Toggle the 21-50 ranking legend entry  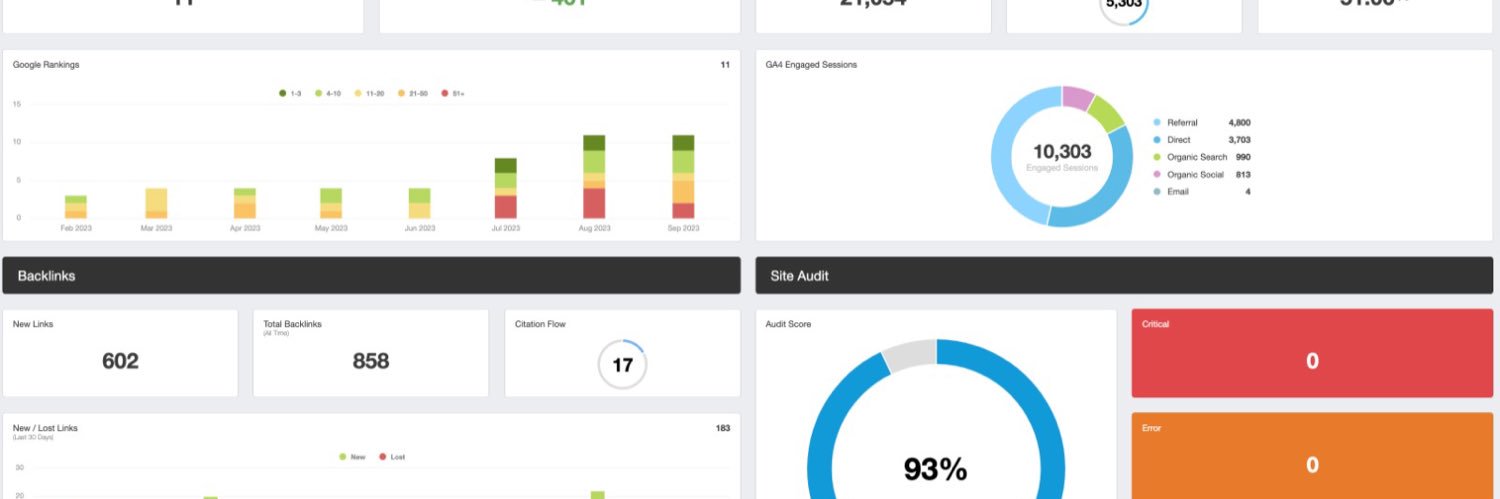pyautogui.click(x=413, y=93)
